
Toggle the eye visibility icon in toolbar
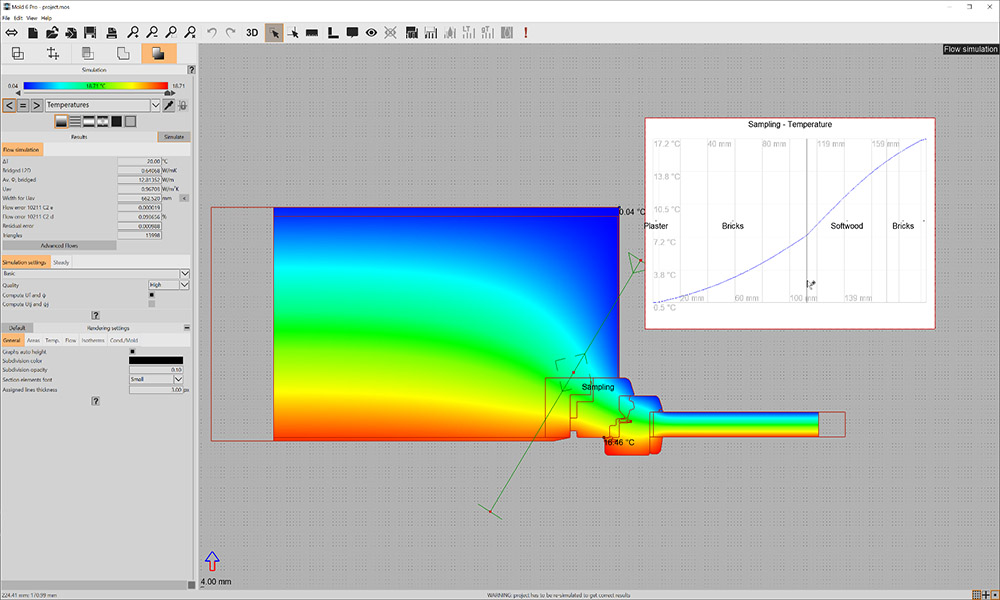371,33
